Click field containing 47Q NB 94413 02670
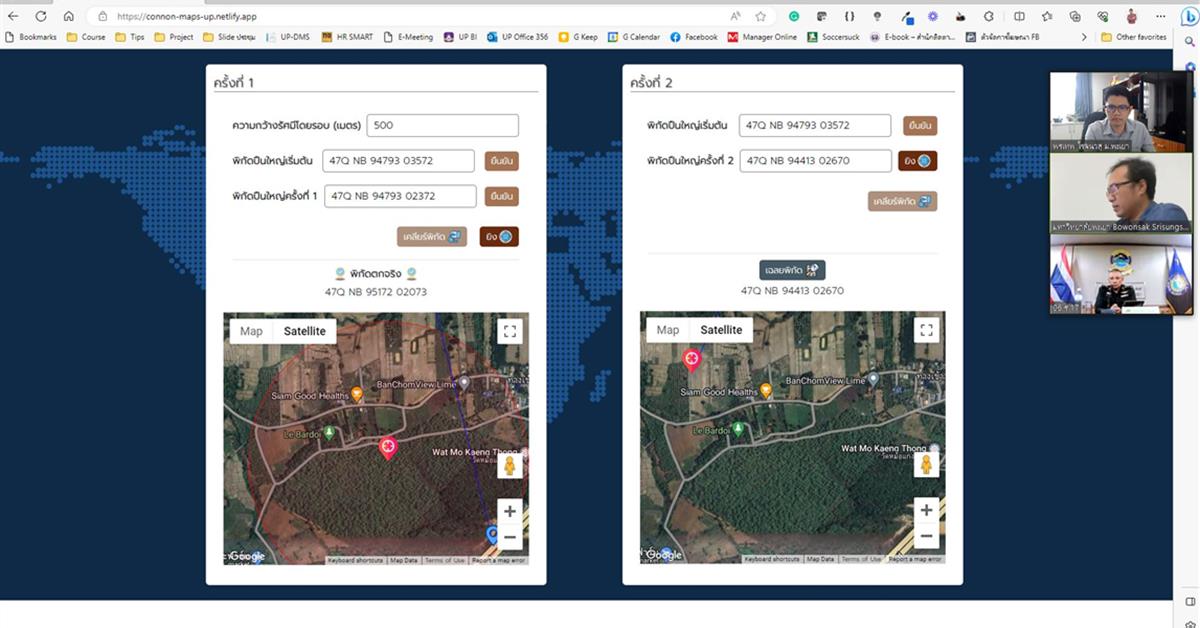Screen dimensions: 1200x628 (x=815, y=160)
